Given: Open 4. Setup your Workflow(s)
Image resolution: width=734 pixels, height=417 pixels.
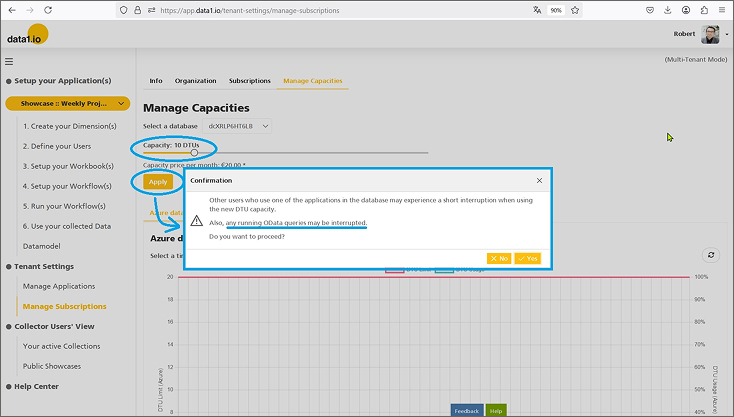Looking at the screenshot, I should tap(67, 186).
